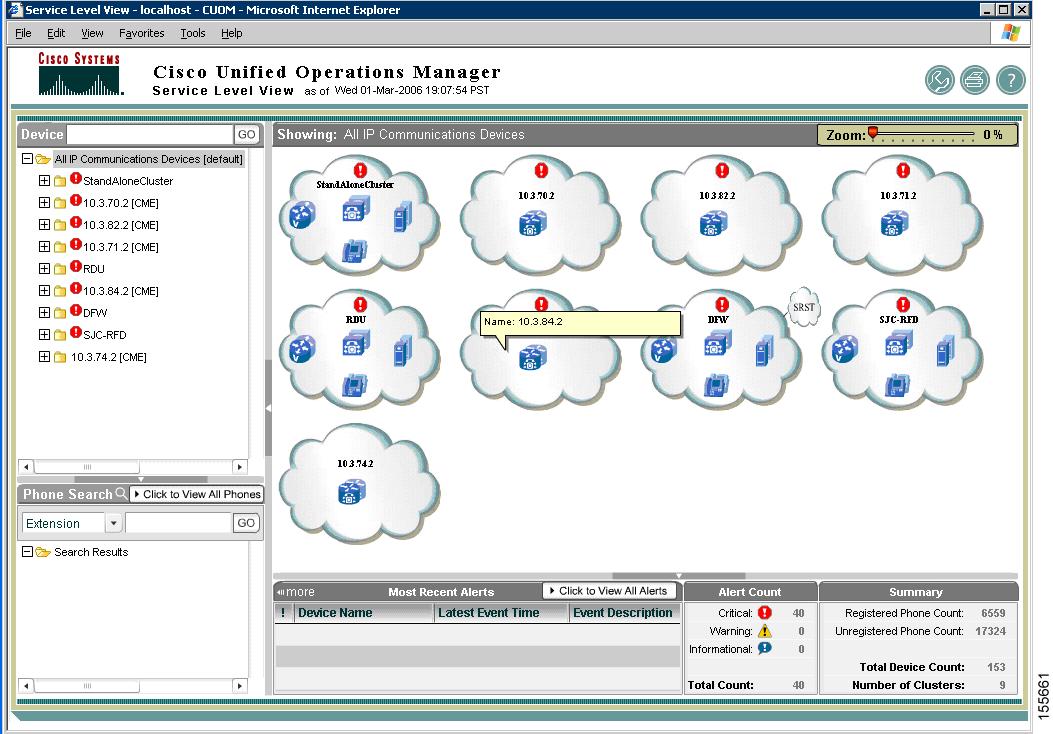Open the Tools menu
This screenshot has width=1053, height=734.
pos(192,33)
